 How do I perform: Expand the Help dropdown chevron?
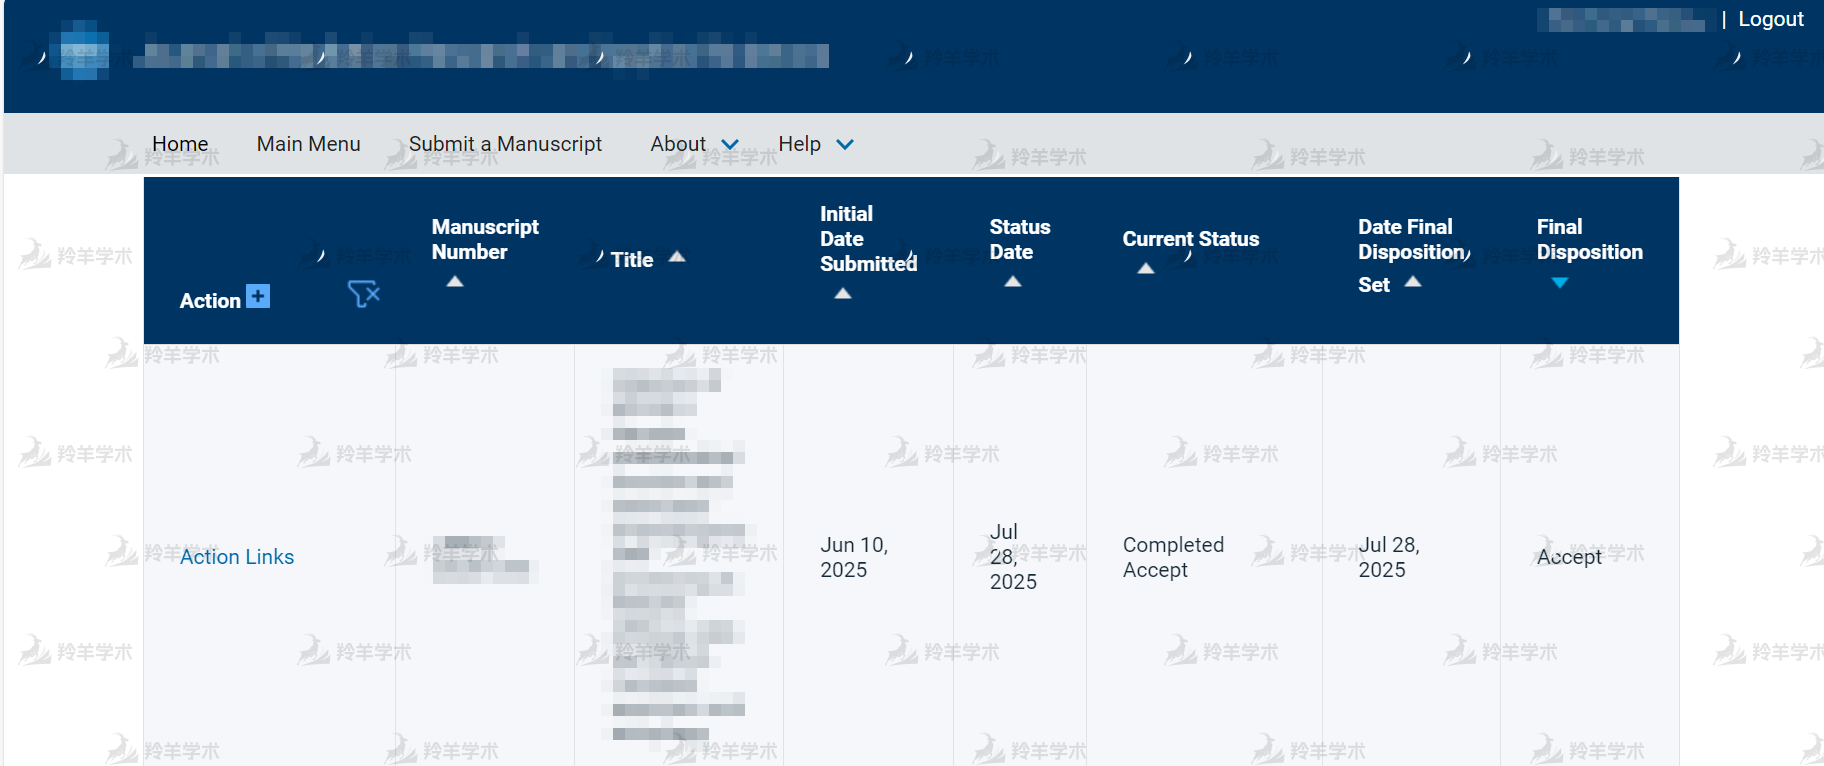845,145
